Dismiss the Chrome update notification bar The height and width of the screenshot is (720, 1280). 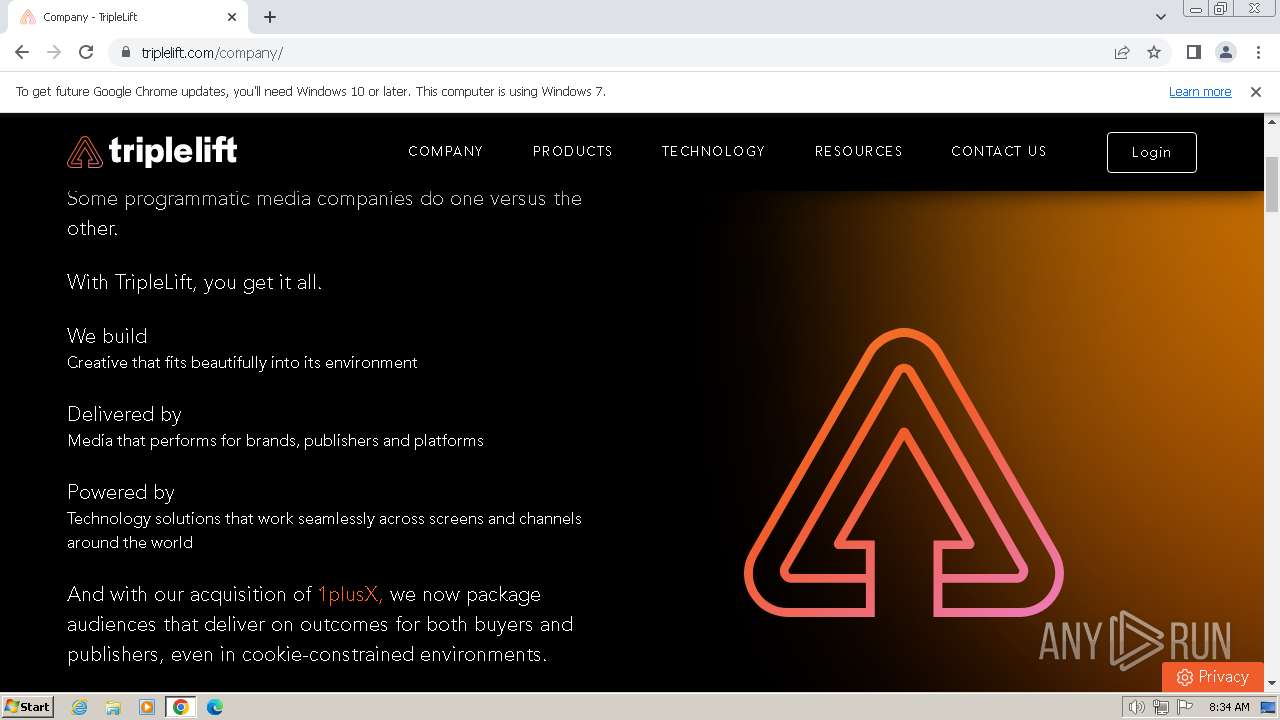(1256, 92)
